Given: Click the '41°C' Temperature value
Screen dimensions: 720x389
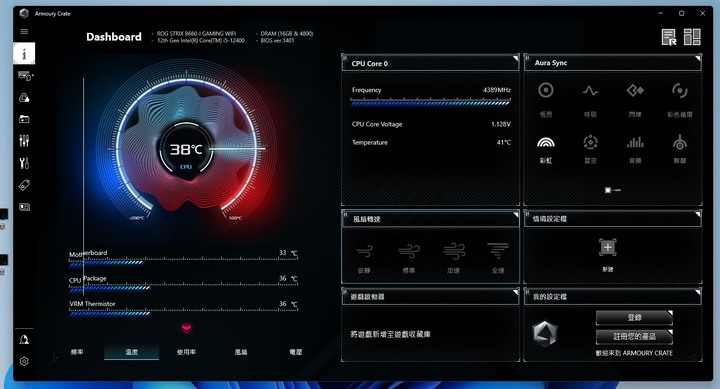Looking at the screenshot, I should point(504,142).
